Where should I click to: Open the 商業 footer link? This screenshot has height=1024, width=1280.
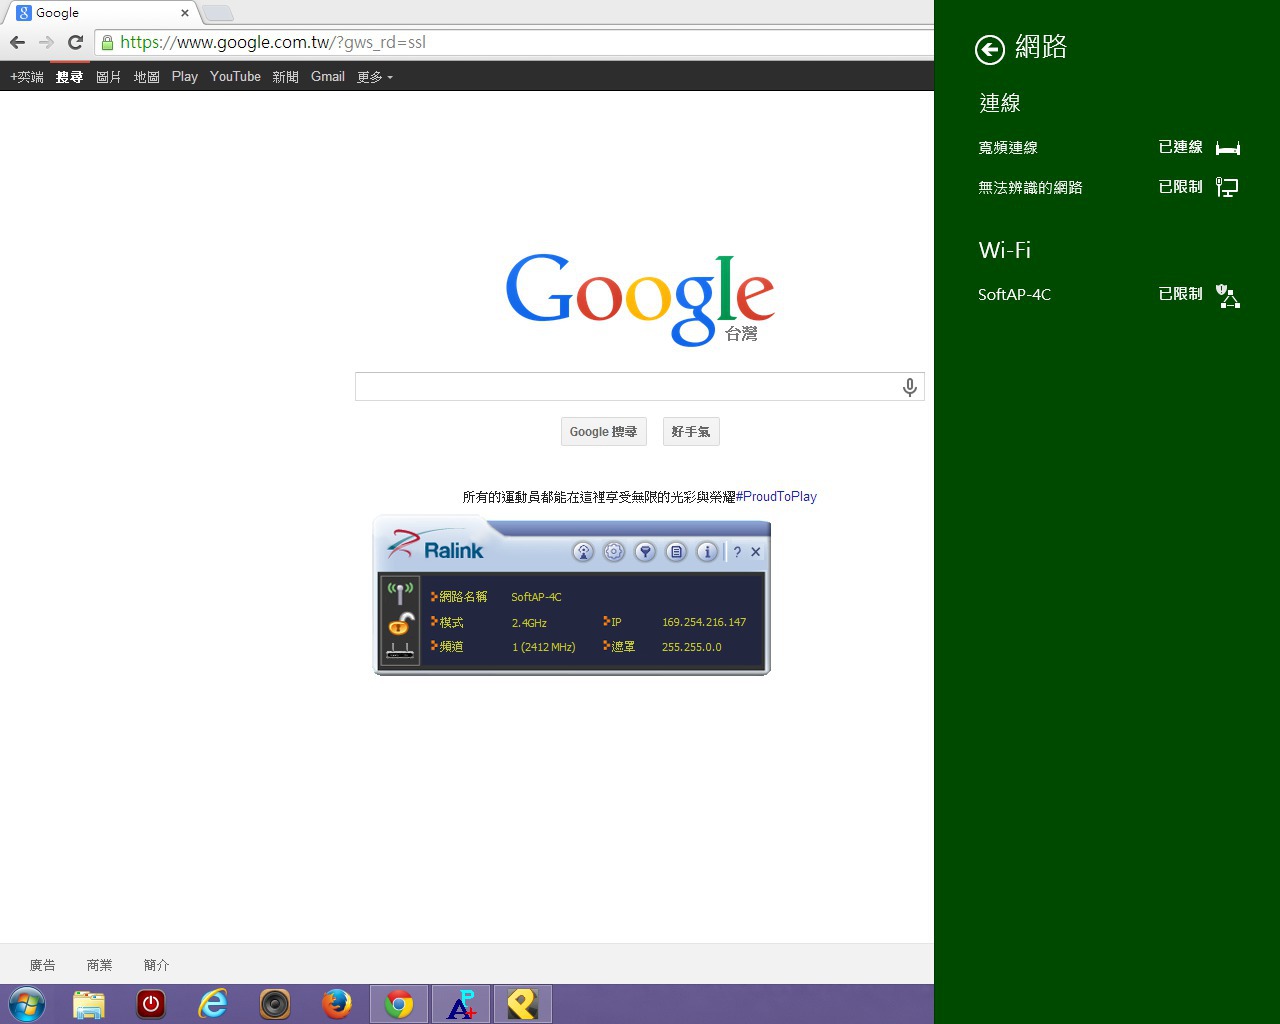[100, 965]
